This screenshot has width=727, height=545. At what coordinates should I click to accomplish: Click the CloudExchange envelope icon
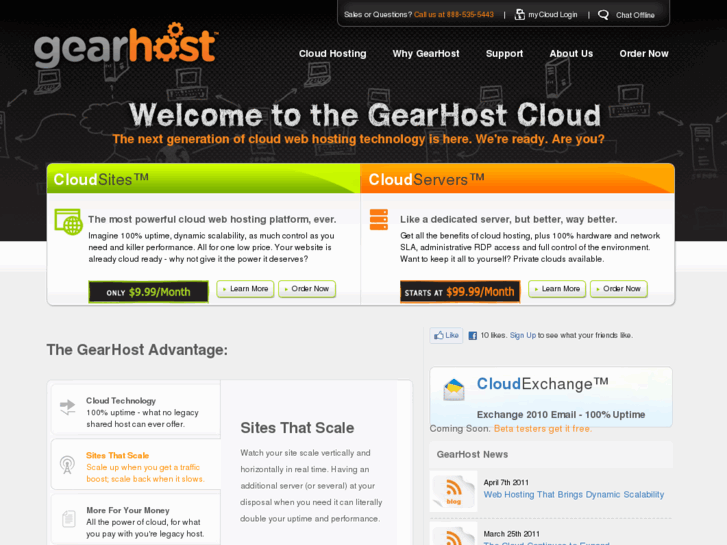[x=453, y=389]
